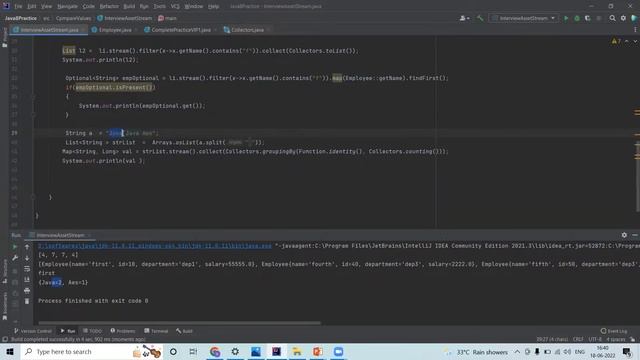
Task: Open the VCS menu
Action: pos(175,7)
